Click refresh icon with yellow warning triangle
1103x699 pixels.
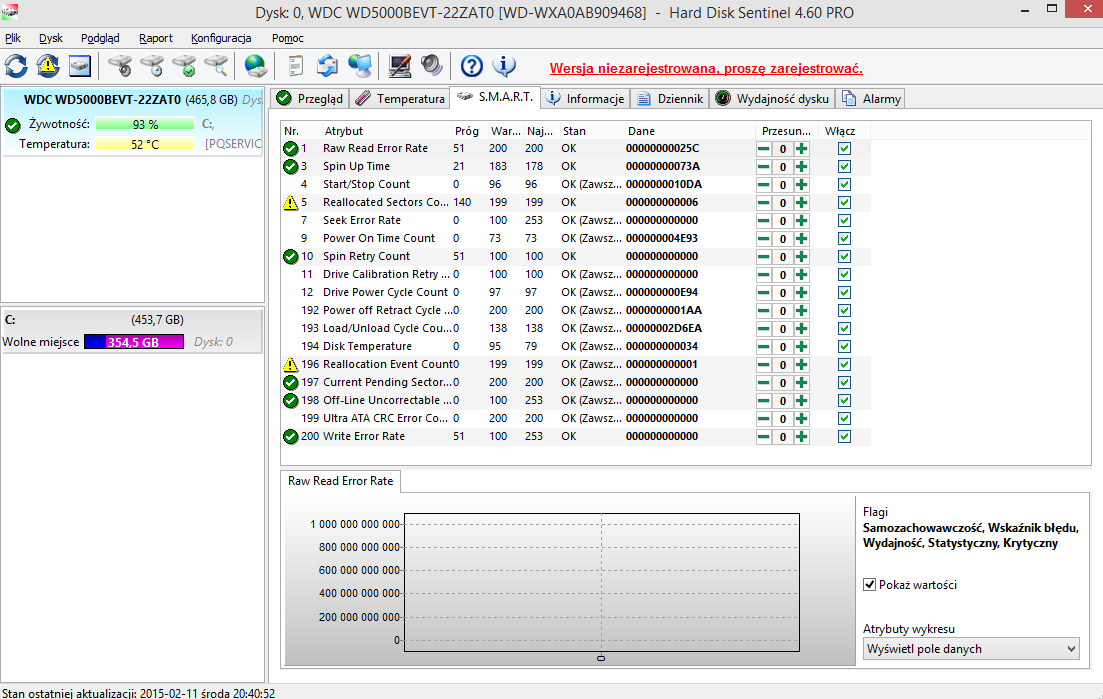click(48, 66)
